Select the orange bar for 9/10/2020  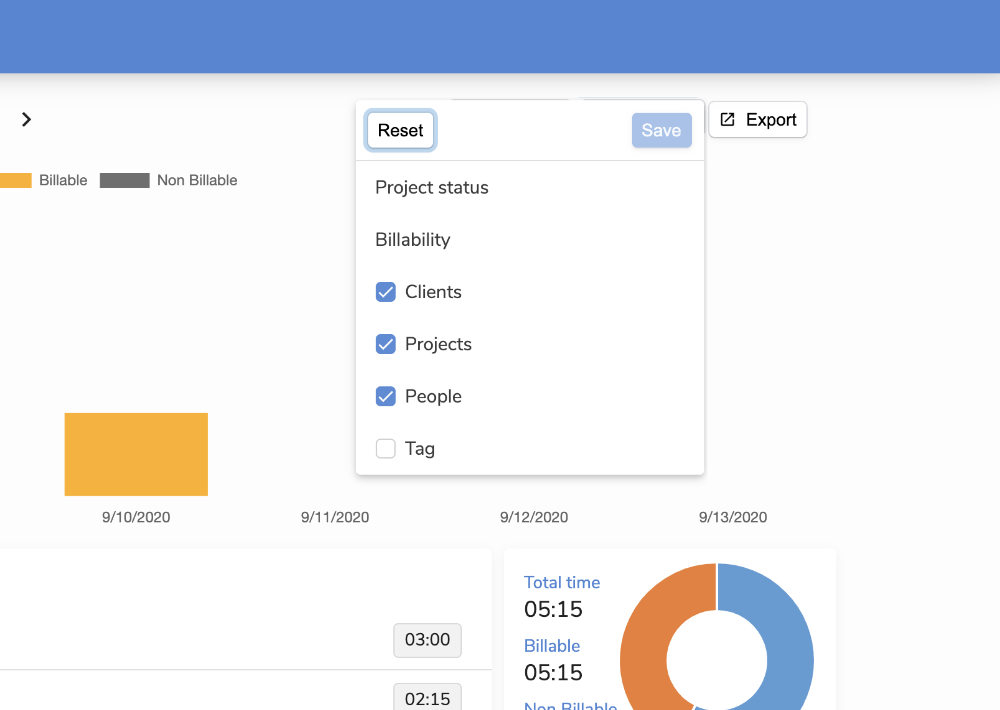(x=136, y=454)
